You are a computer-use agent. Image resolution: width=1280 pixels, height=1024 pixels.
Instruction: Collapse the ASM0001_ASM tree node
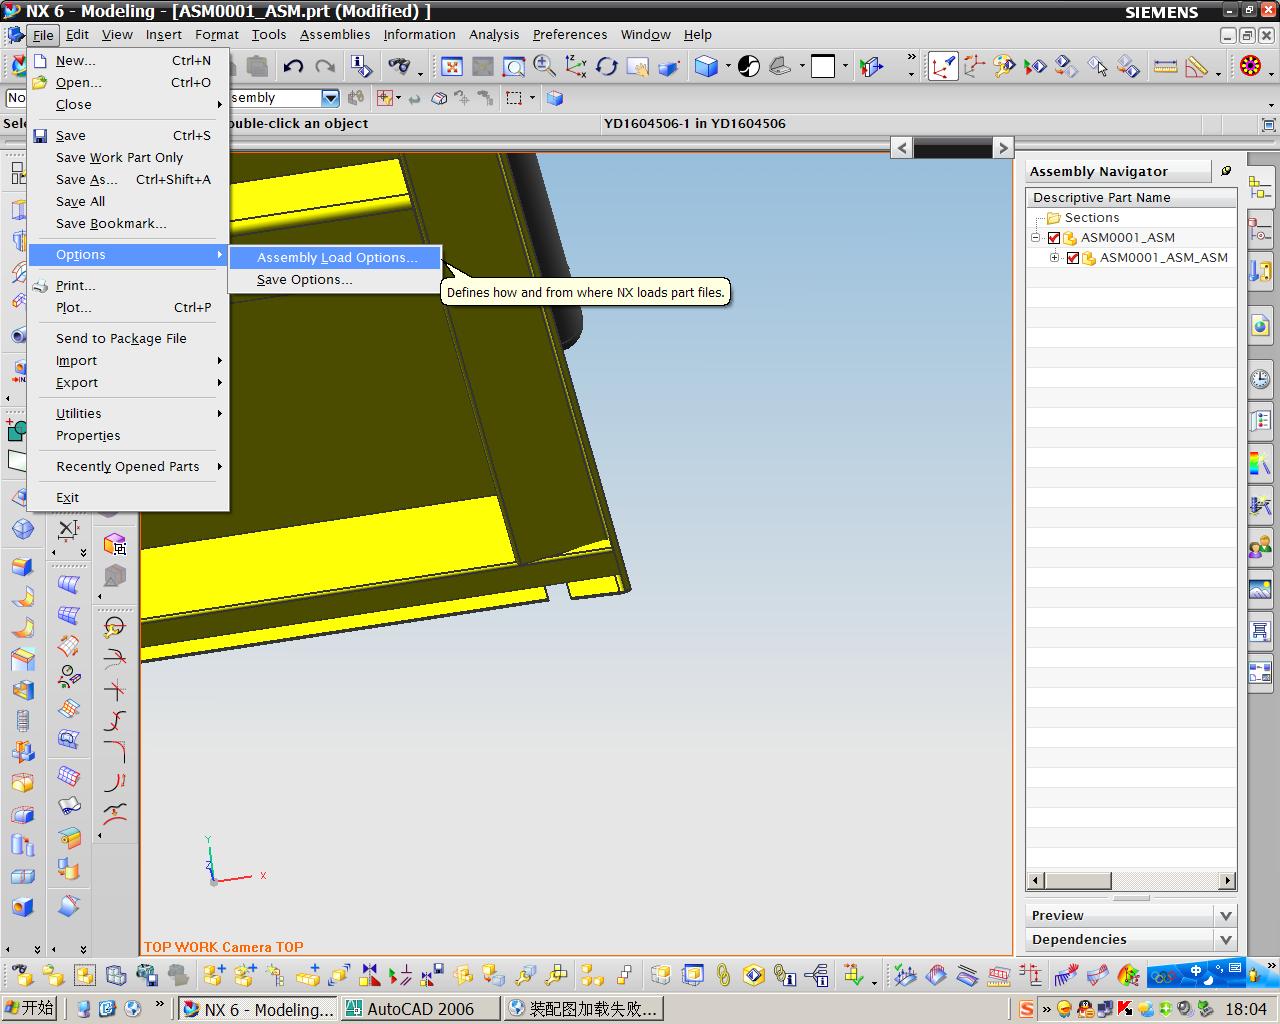coord(1036,238)
